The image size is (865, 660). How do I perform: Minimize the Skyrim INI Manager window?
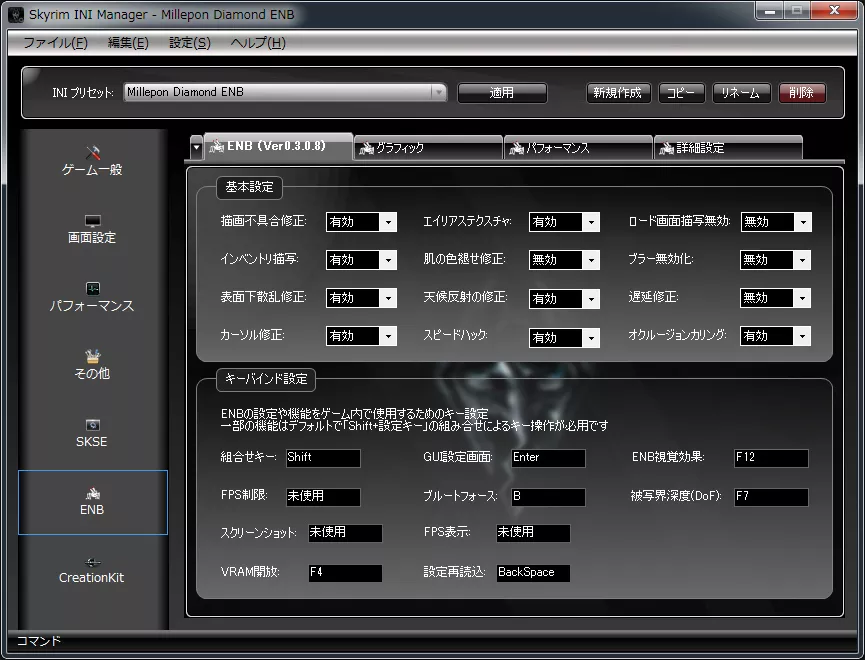(x=770, y=10)
